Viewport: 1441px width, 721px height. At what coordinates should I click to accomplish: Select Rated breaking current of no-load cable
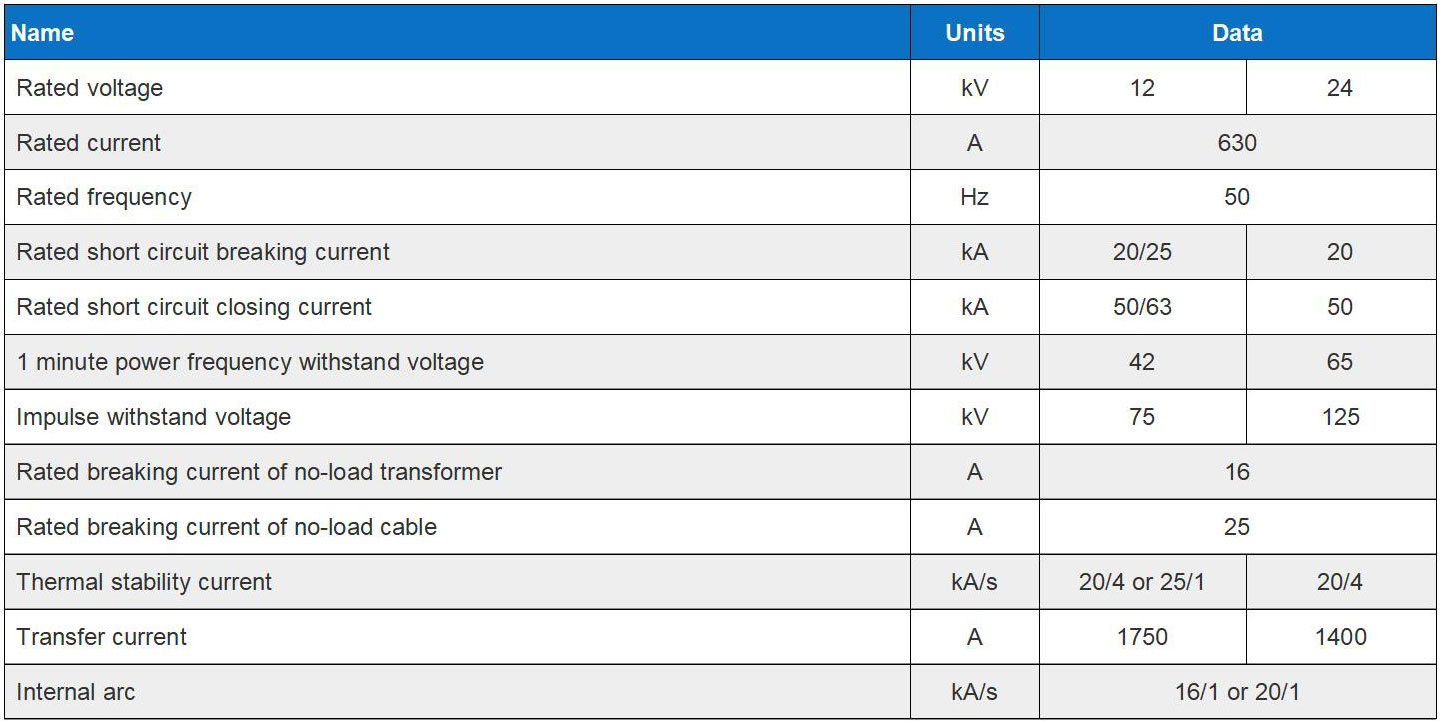(227, 527)
